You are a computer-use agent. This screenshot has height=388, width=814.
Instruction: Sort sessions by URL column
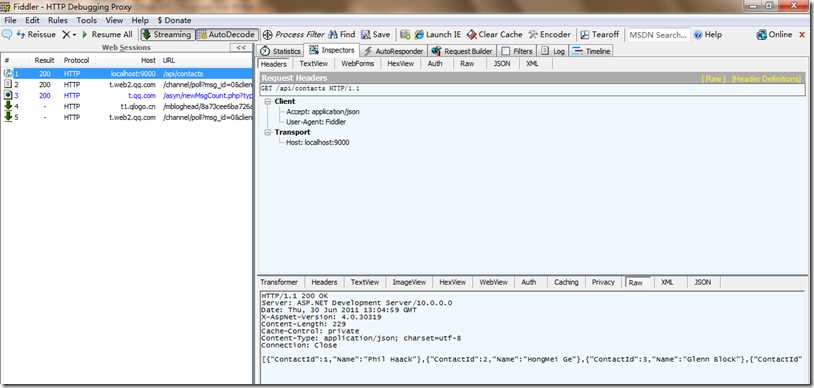pos(169,60)
